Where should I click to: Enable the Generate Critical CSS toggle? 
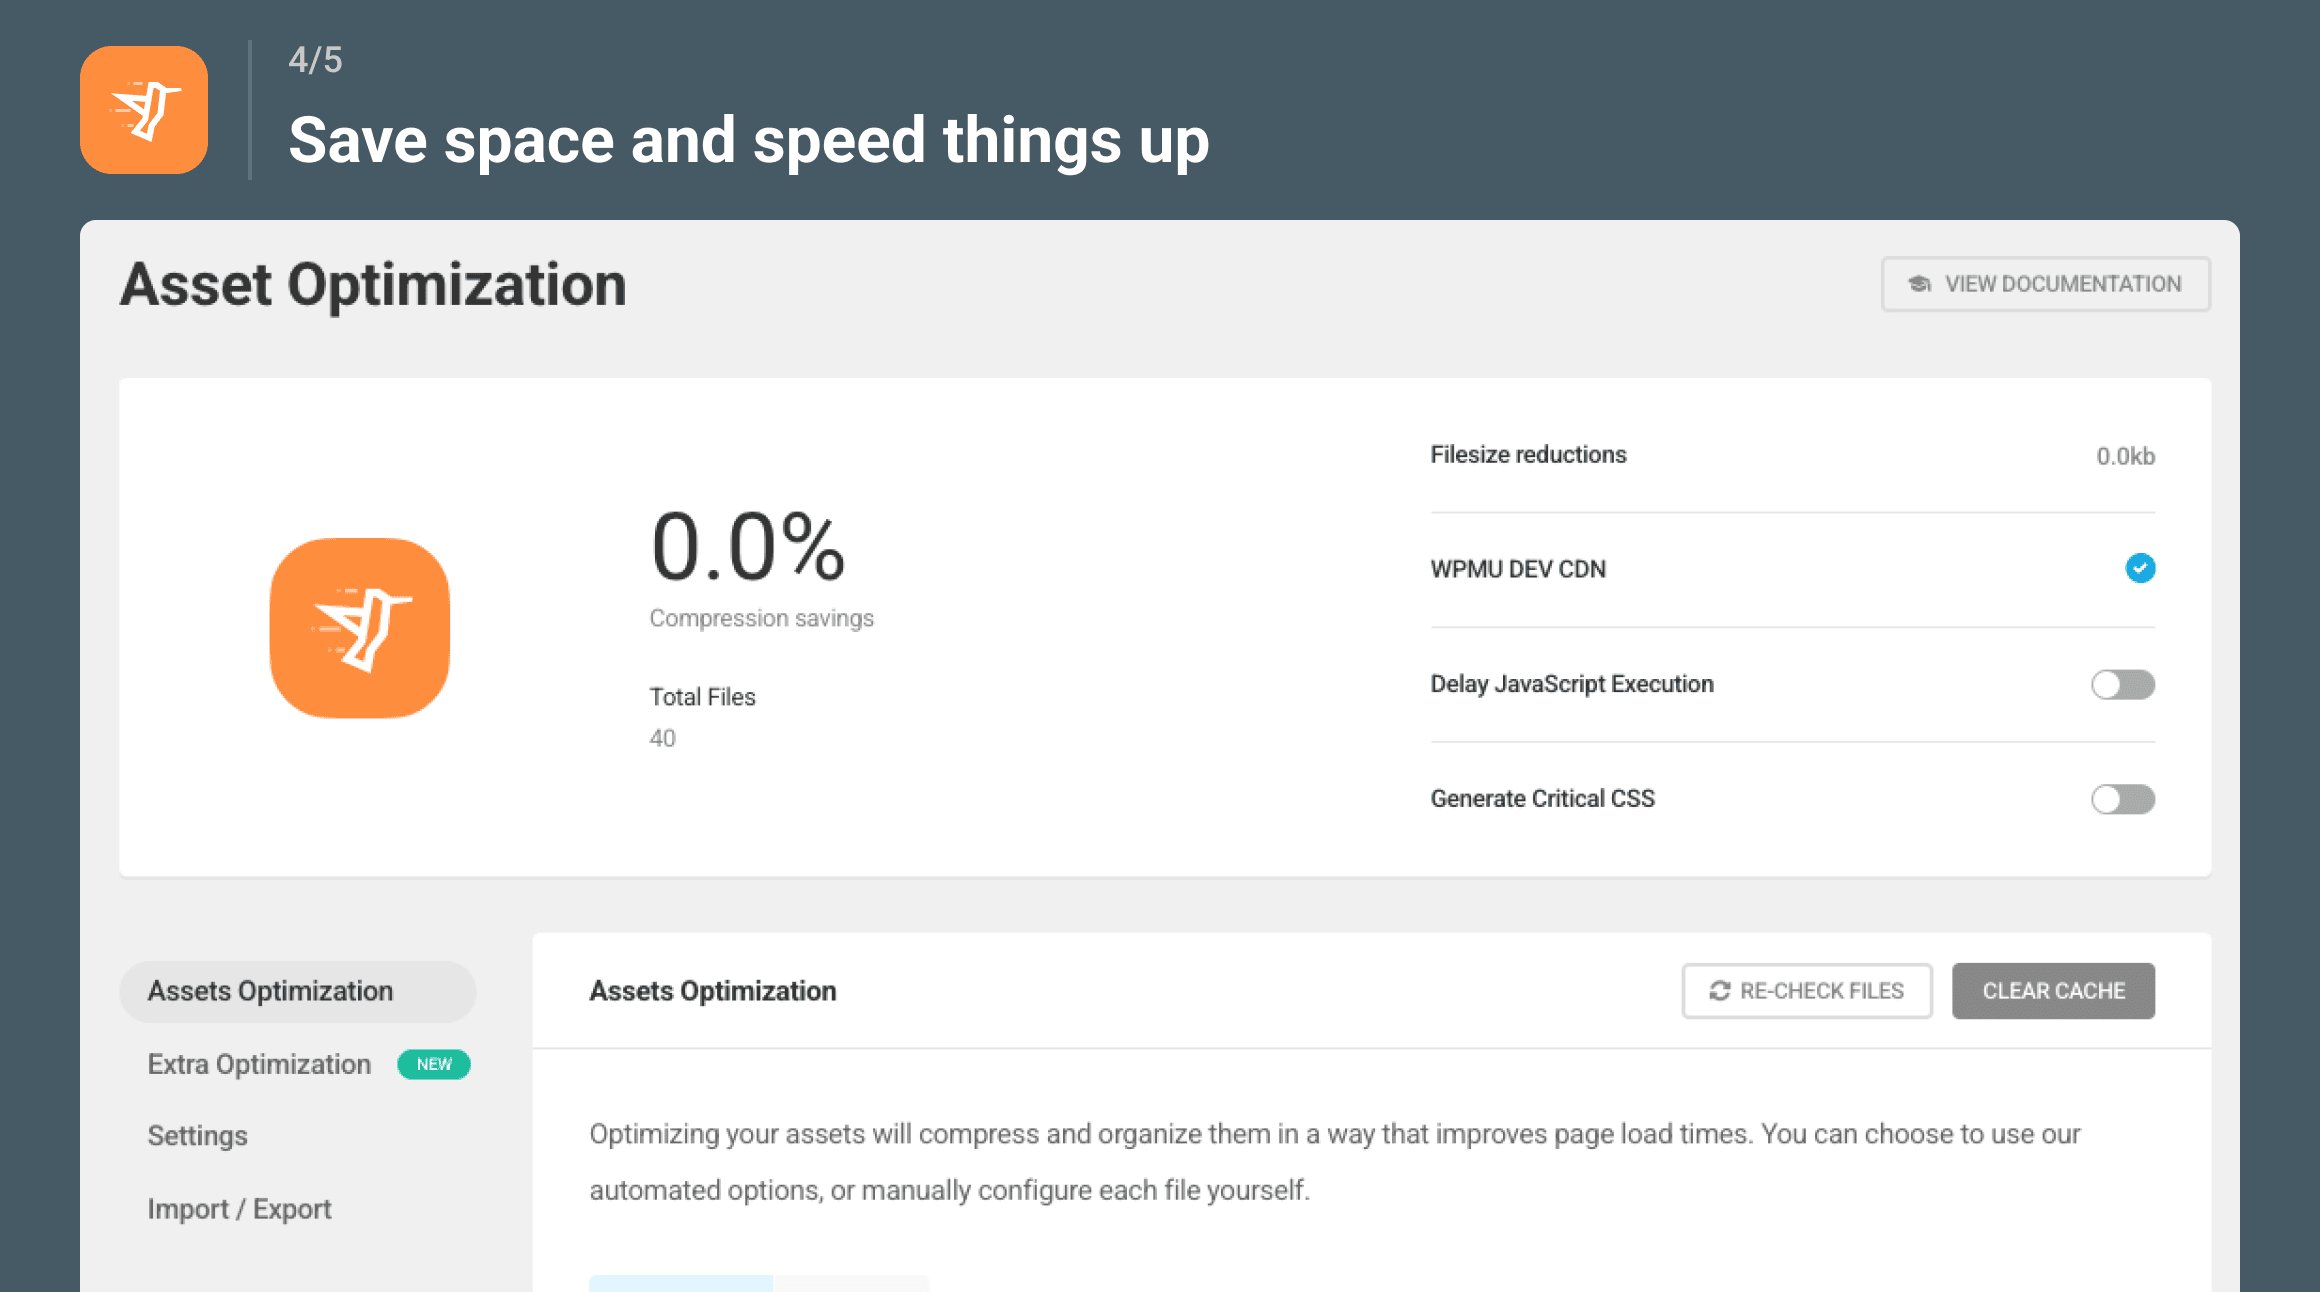2123,799
